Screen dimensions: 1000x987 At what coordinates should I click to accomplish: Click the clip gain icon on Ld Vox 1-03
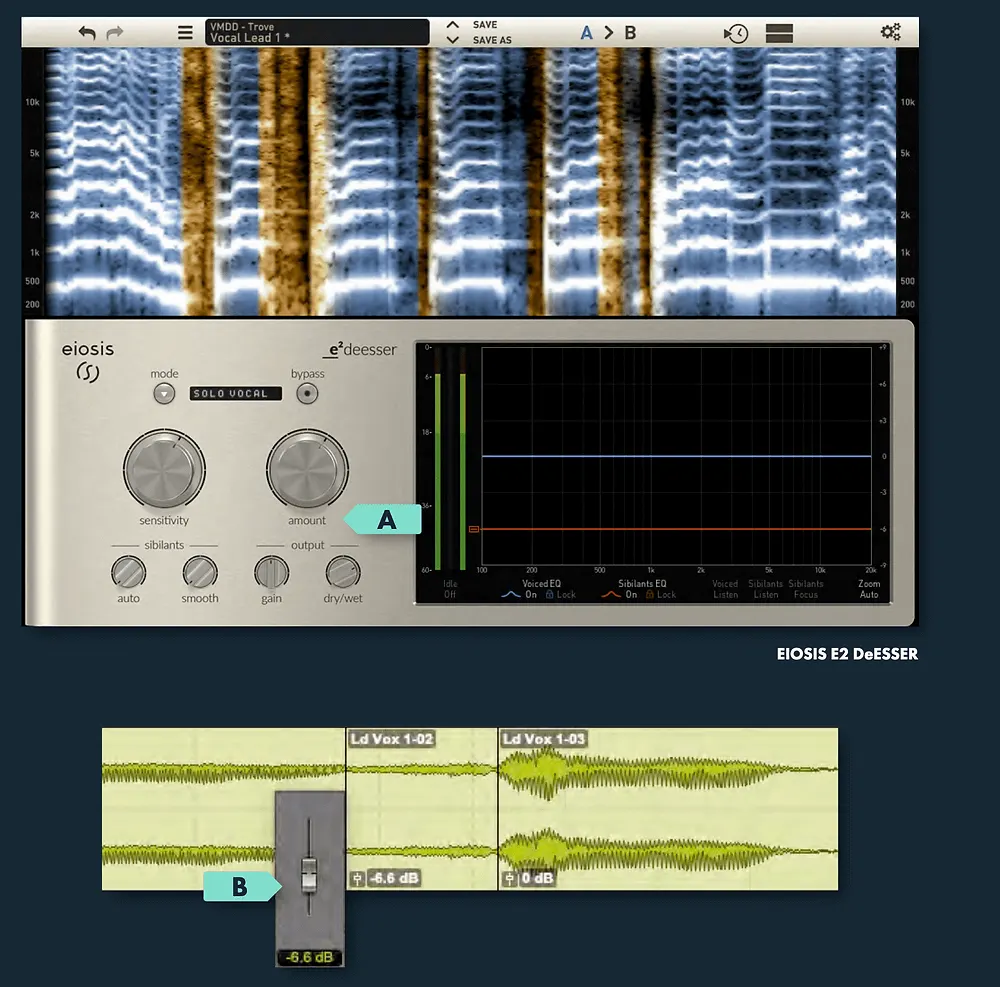pos(510,879)
